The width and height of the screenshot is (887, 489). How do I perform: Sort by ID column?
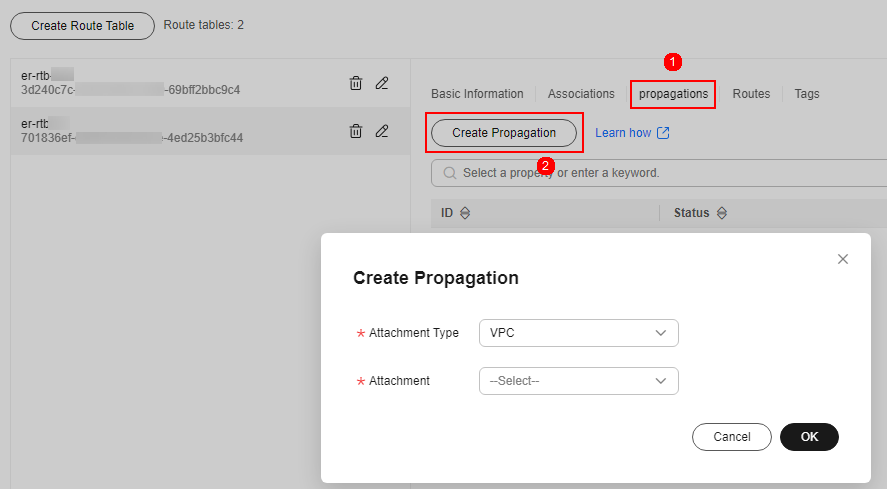pyautogui.click(x=464, y=213)
